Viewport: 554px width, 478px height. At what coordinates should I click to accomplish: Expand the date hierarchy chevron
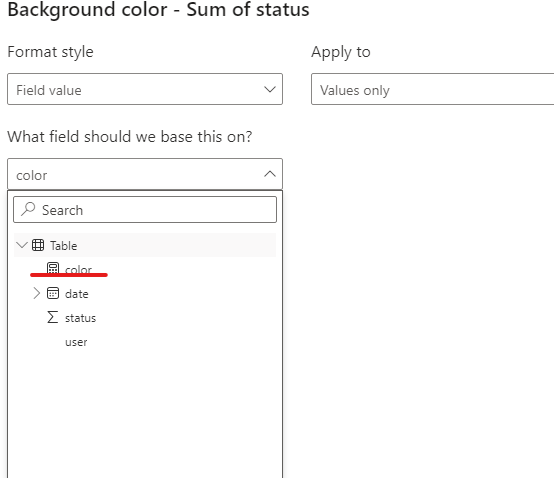click(36, 293)
